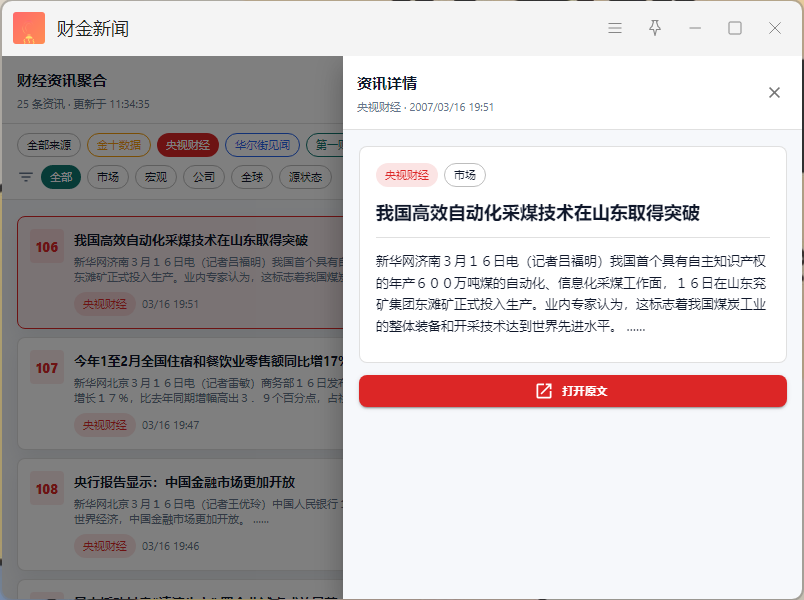Open original article via 打开原文 text
The image size is (804, 600).
pyautogui.click(x=585, y=391)
